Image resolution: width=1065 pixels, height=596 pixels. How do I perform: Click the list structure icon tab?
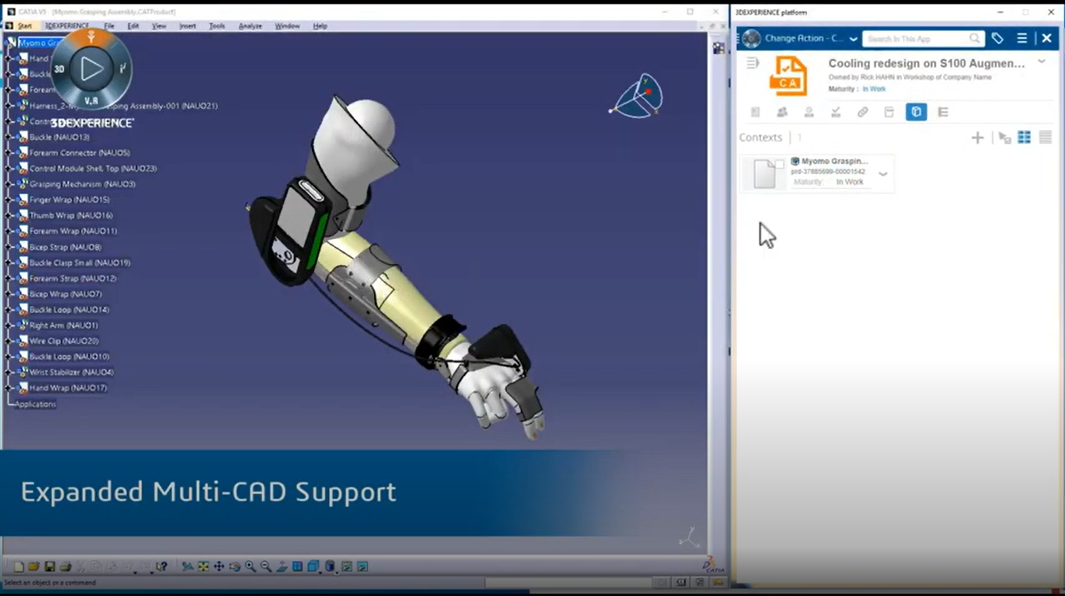[x=943, y=112]
